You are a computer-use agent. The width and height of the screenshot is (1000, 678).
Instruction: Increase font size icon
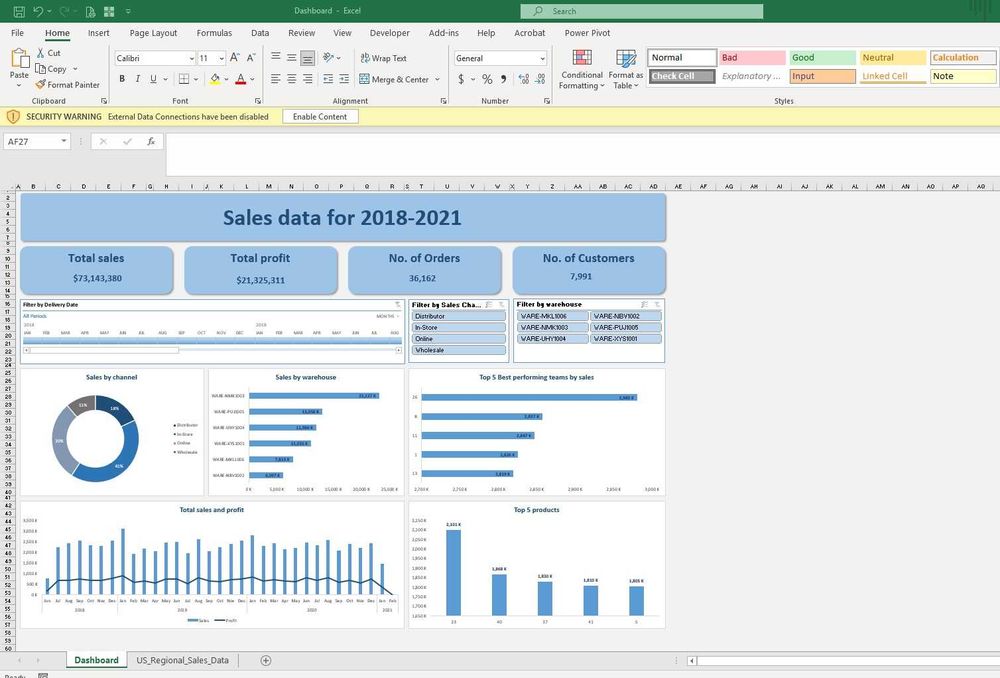coord(235,57)
